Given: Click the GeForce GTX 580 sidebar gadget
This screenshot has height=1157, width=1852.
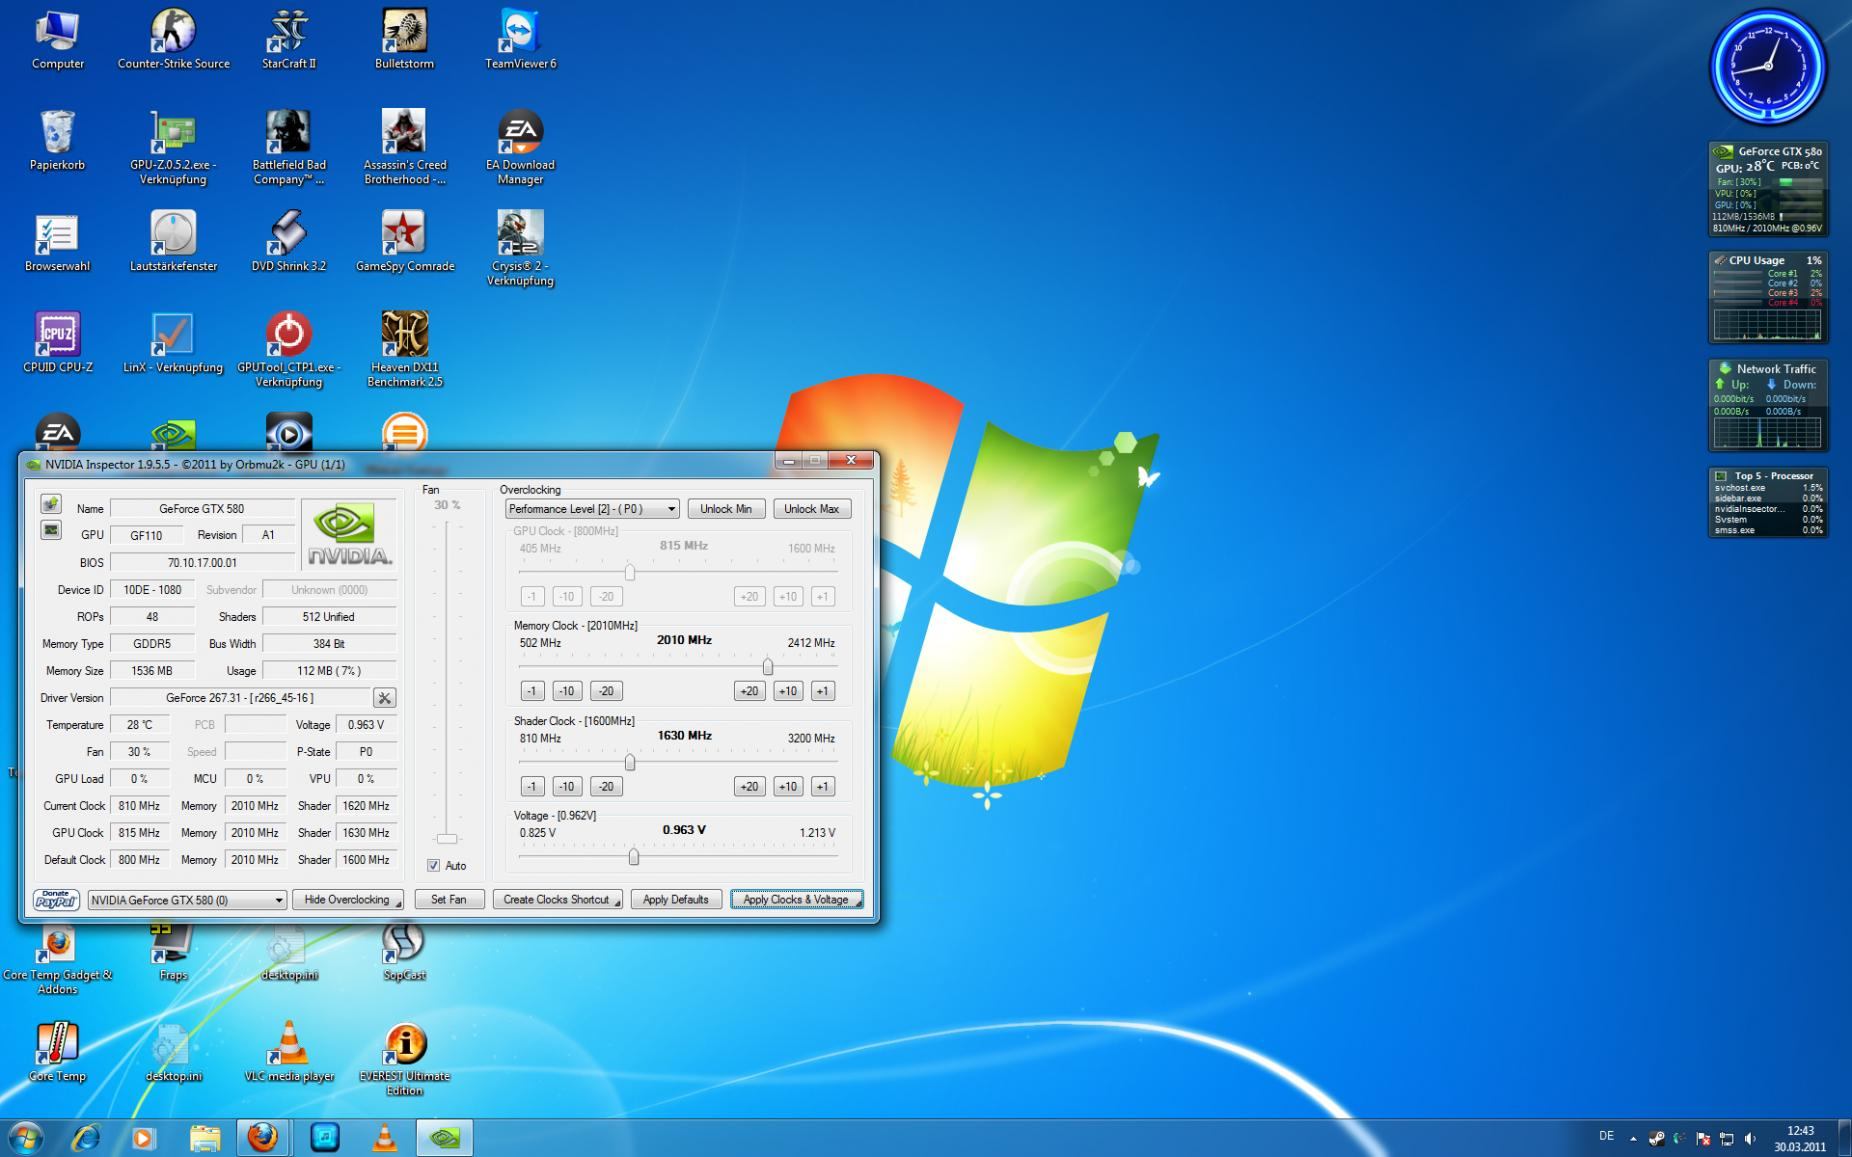Looking at the screenshot, I should [x=1768, y=189].
